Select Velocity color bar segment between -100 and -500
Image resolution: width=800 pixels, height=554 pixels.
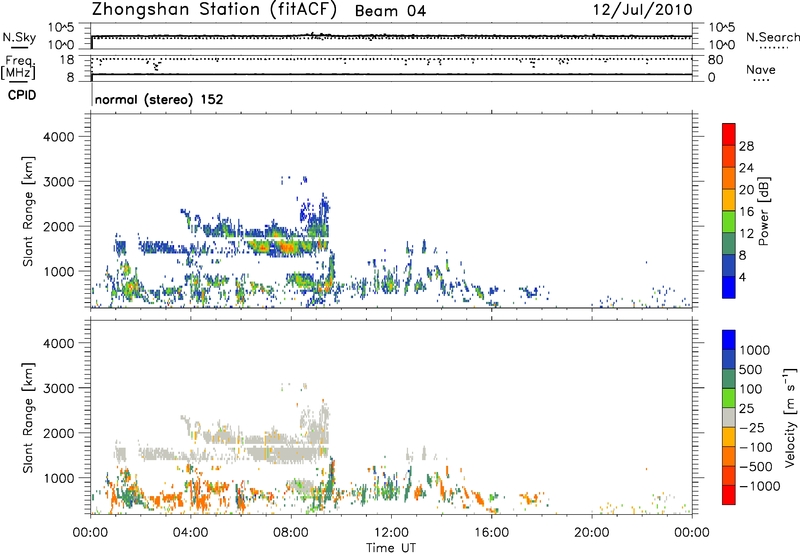coord(729,456)
